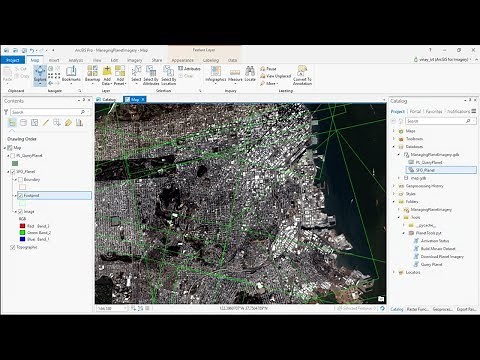The height and width of the screenshot is (360, 480).
Task: Switch Contents to List By Editing
Action: [x=46, y=123]
